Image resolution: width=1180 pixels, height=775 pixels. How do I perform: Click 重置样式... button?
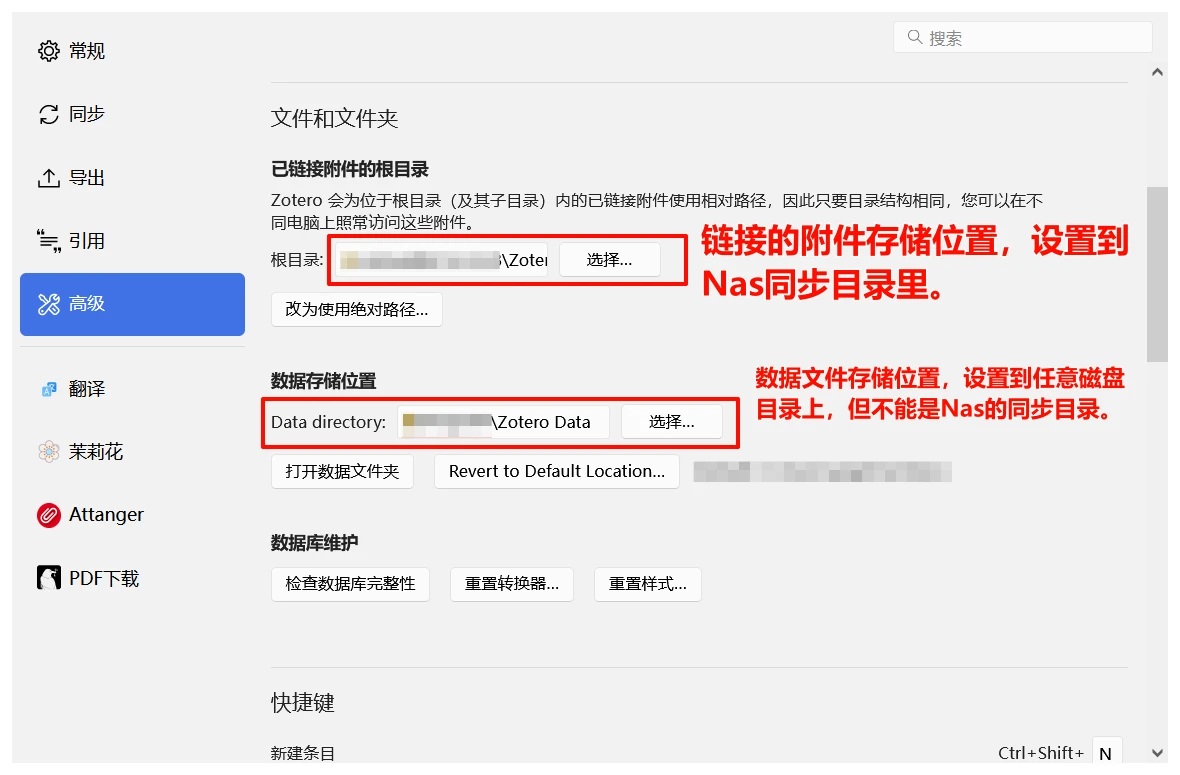click(x=648, y=584)
